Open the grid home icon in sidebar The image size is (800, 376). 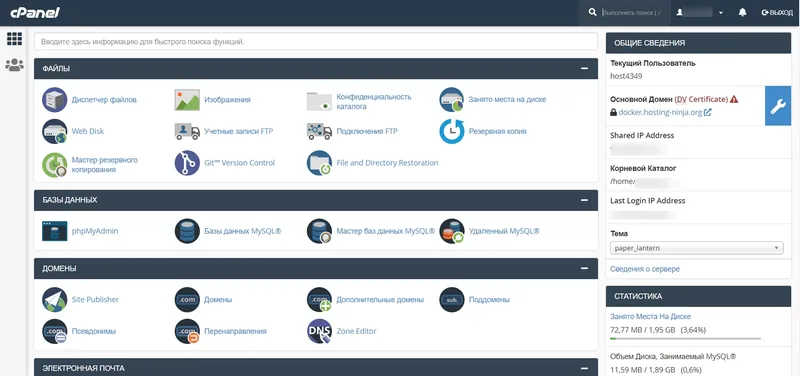(14, 38)
